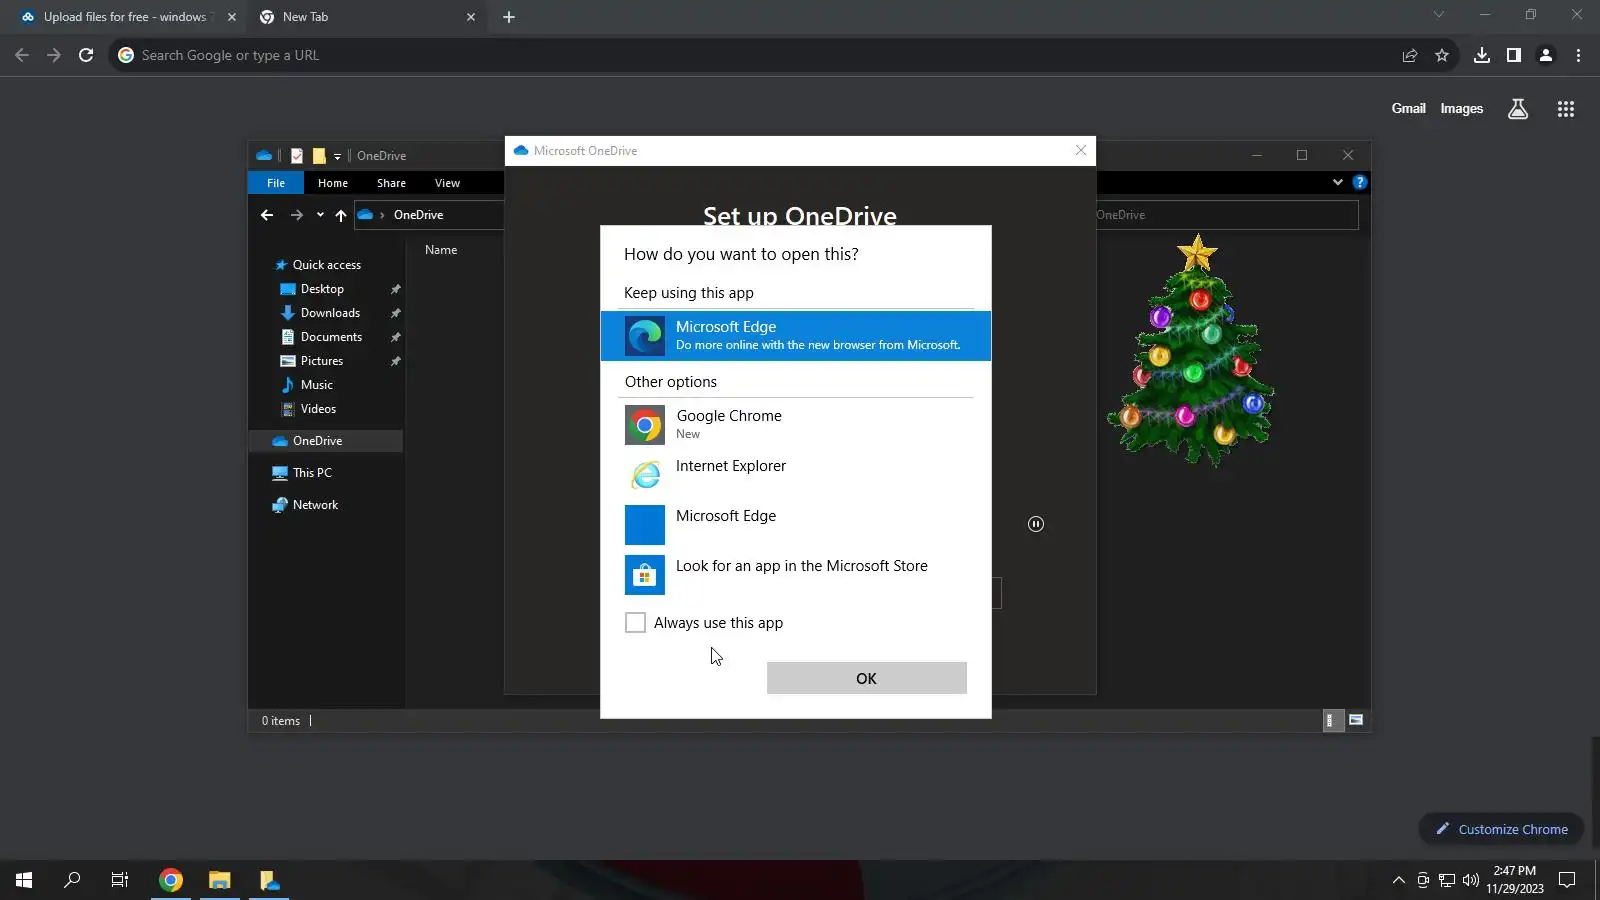This screenshot has width=1600, height=900.
Task: Select the highlighted Microsoft Edge new browser entry
Action: (796, 336)
